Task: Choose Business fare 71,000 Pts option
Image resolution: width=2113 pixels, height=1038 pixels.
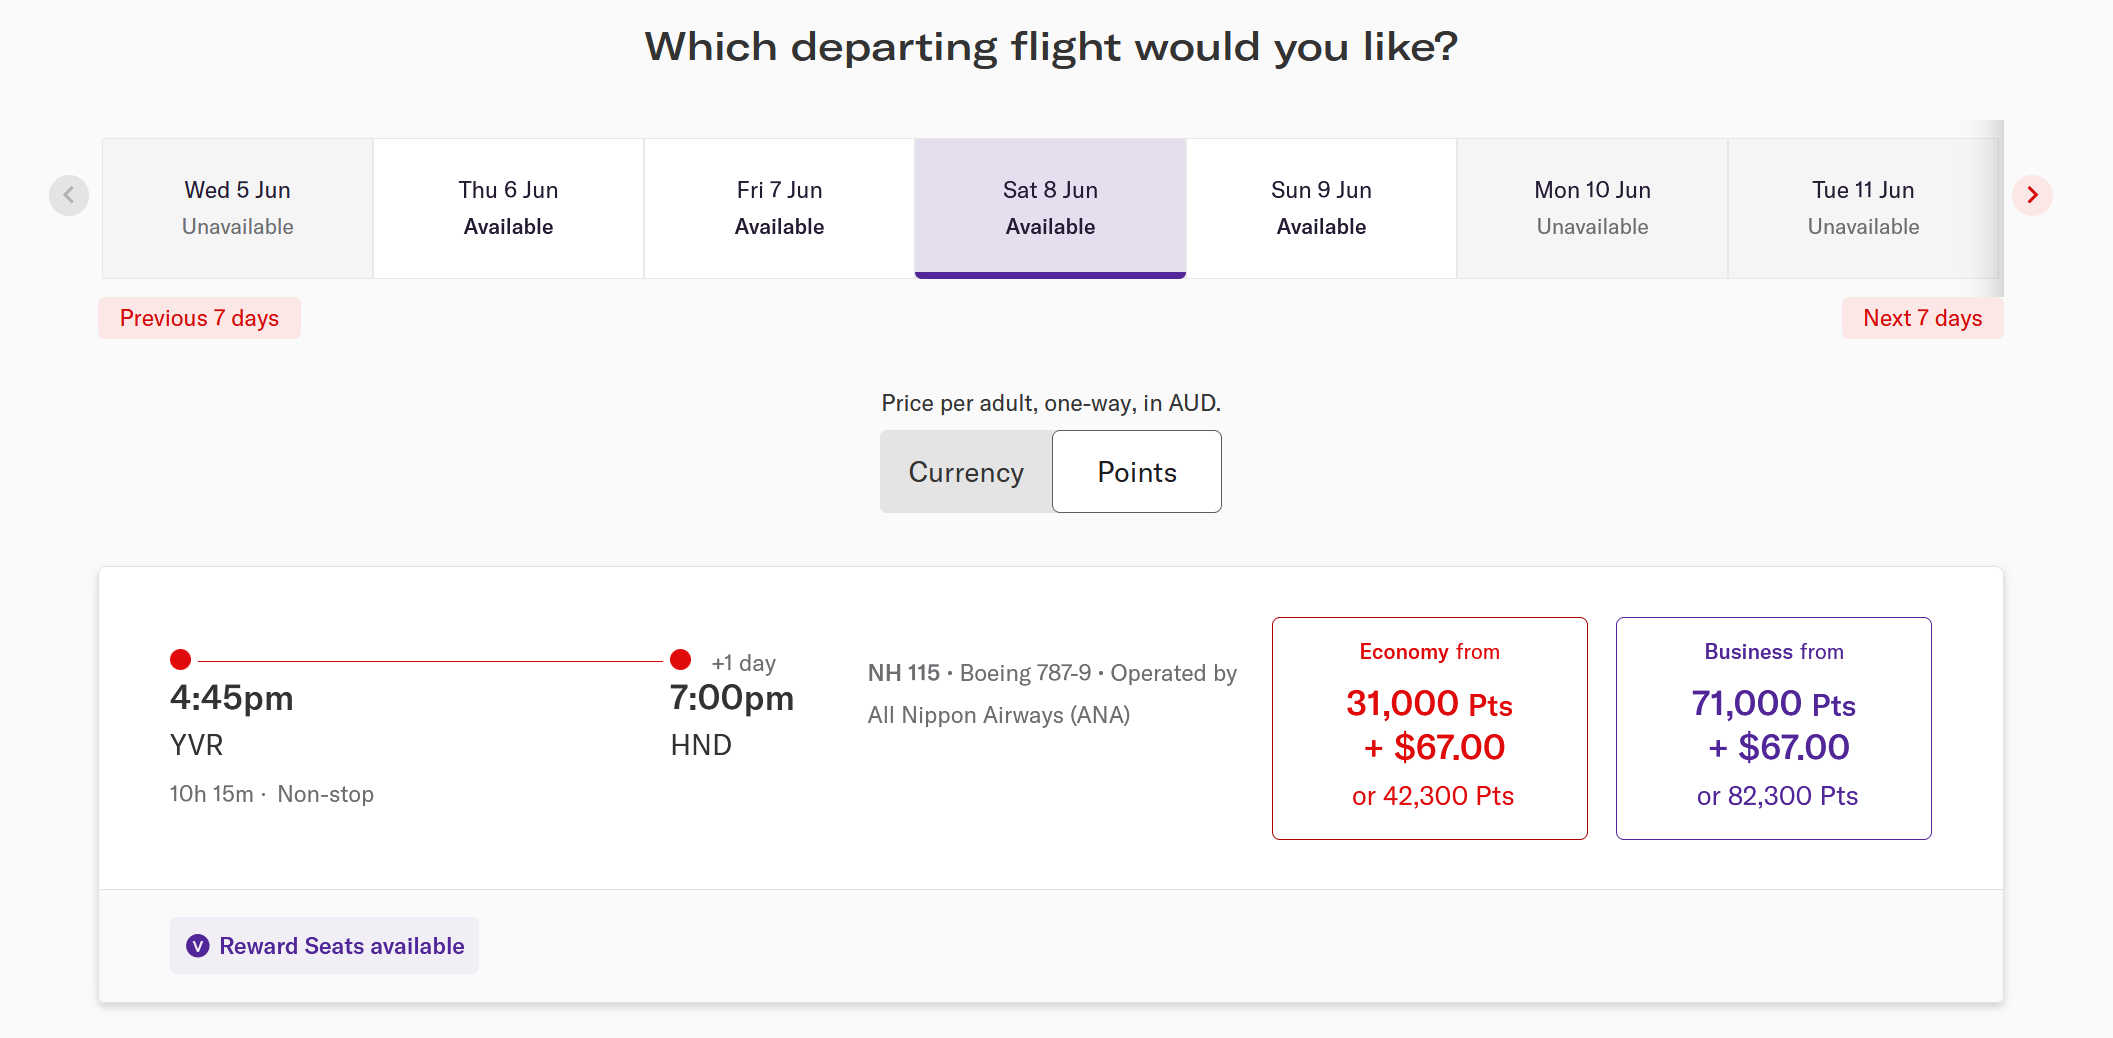Action: tap(1774, 728)
